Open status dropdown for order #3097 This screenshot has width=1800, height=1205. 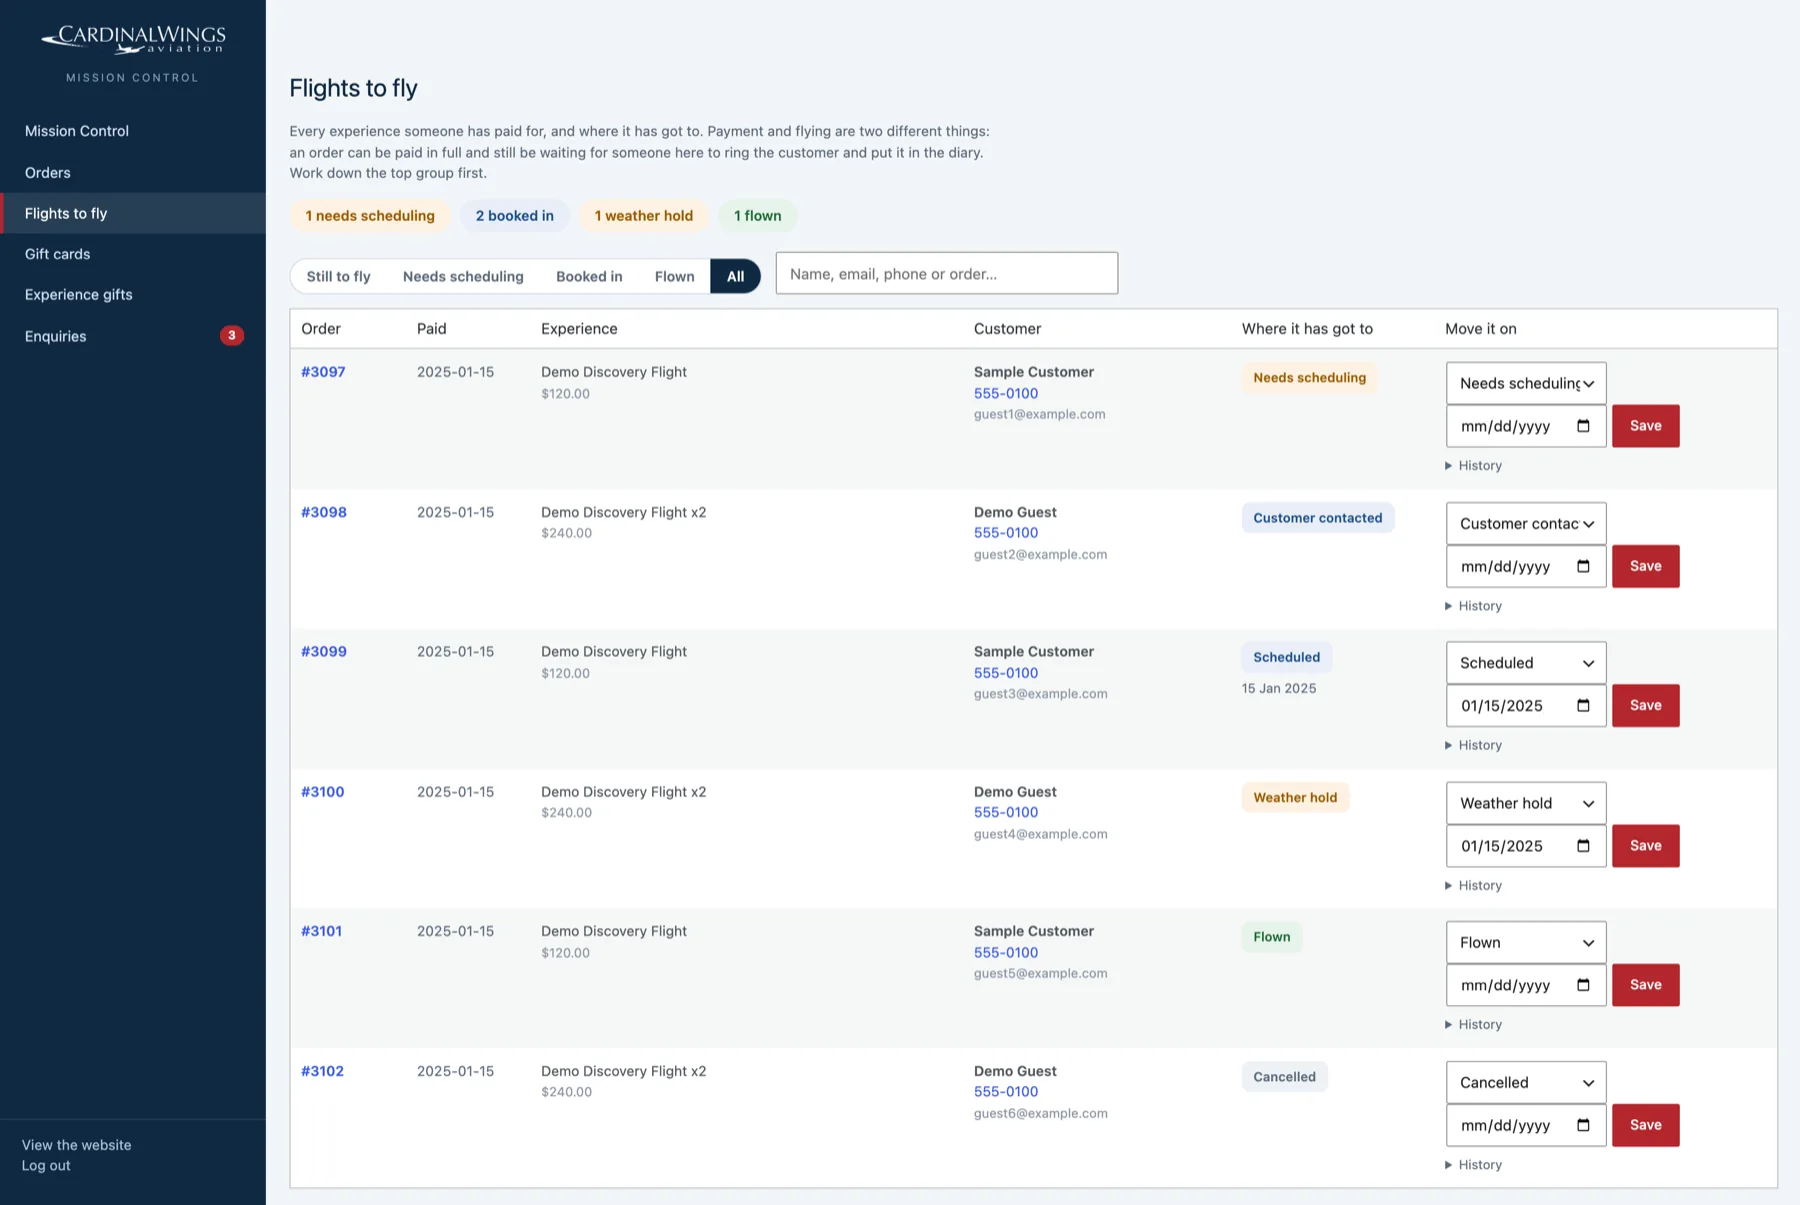click(1526, 383)
